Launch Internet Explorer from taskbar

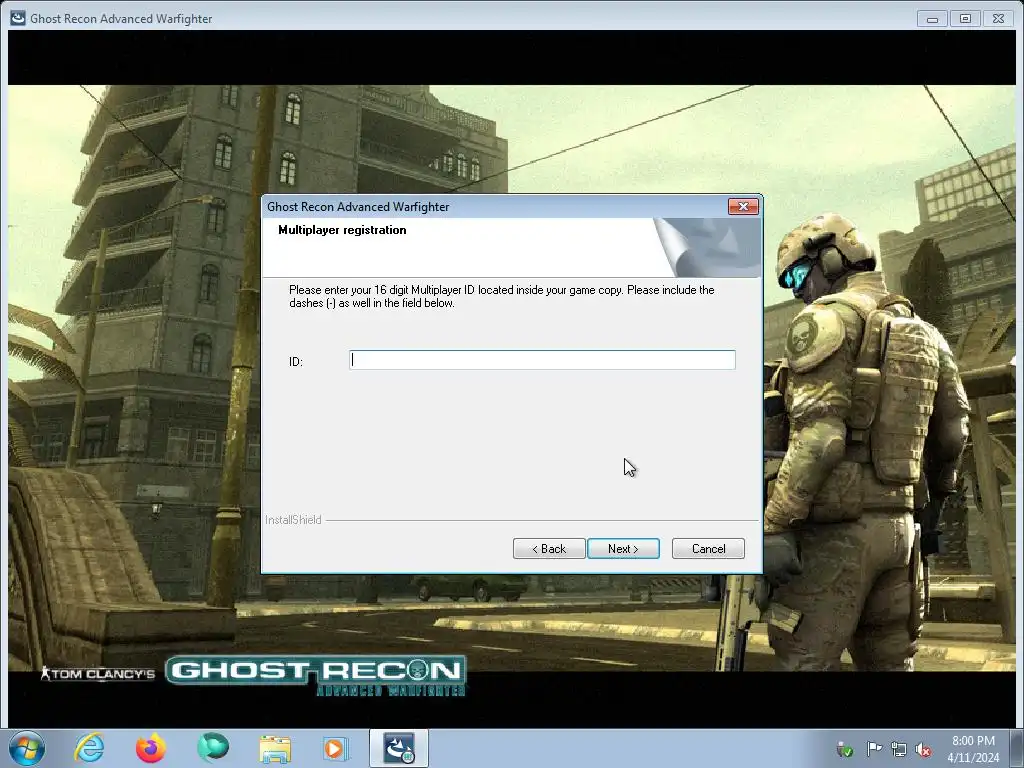[x=89, y=748]
